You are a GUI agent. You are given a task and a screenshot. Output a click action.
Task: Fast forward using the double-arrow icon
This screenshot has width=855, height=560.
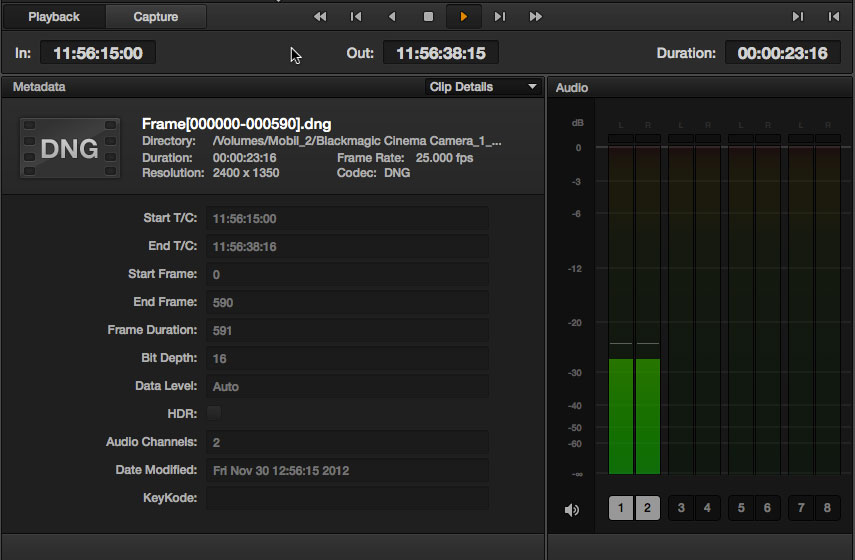pos(536,17)
